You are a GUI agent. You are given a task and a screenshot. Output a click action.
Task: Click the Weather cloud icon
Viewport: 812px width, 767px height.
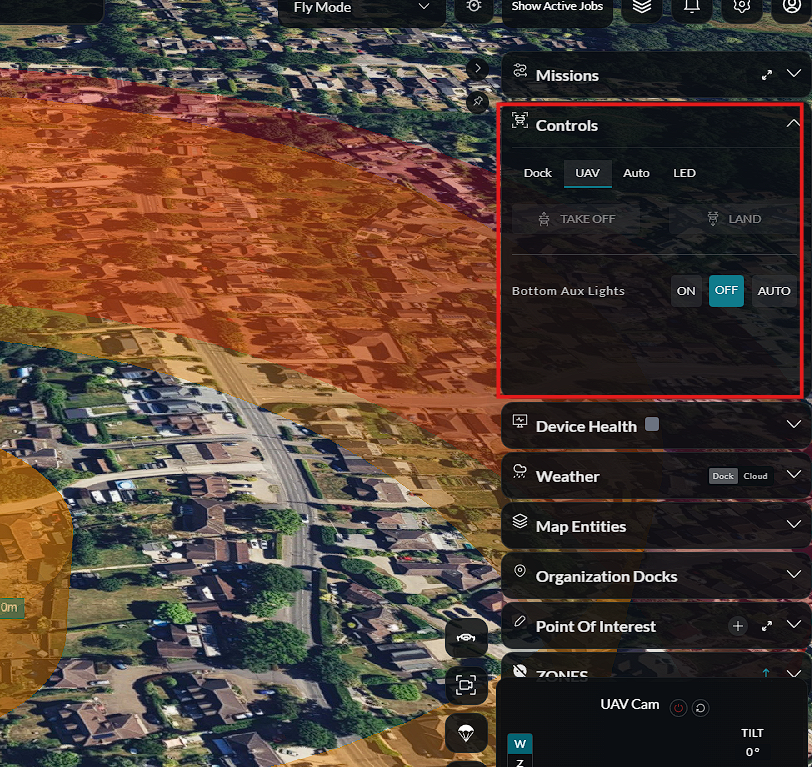click(x=520, y=471)
